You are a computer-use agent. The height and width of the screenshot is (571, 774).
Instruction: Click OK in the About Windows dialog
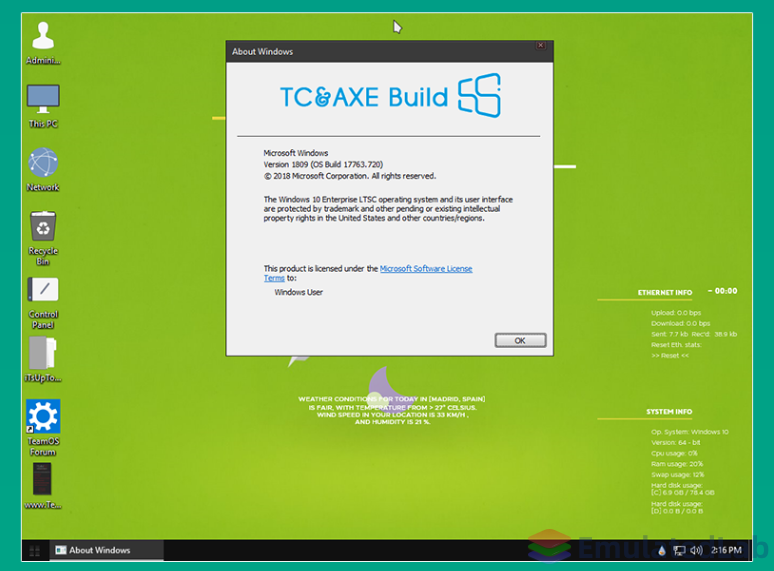click(520, 341)
